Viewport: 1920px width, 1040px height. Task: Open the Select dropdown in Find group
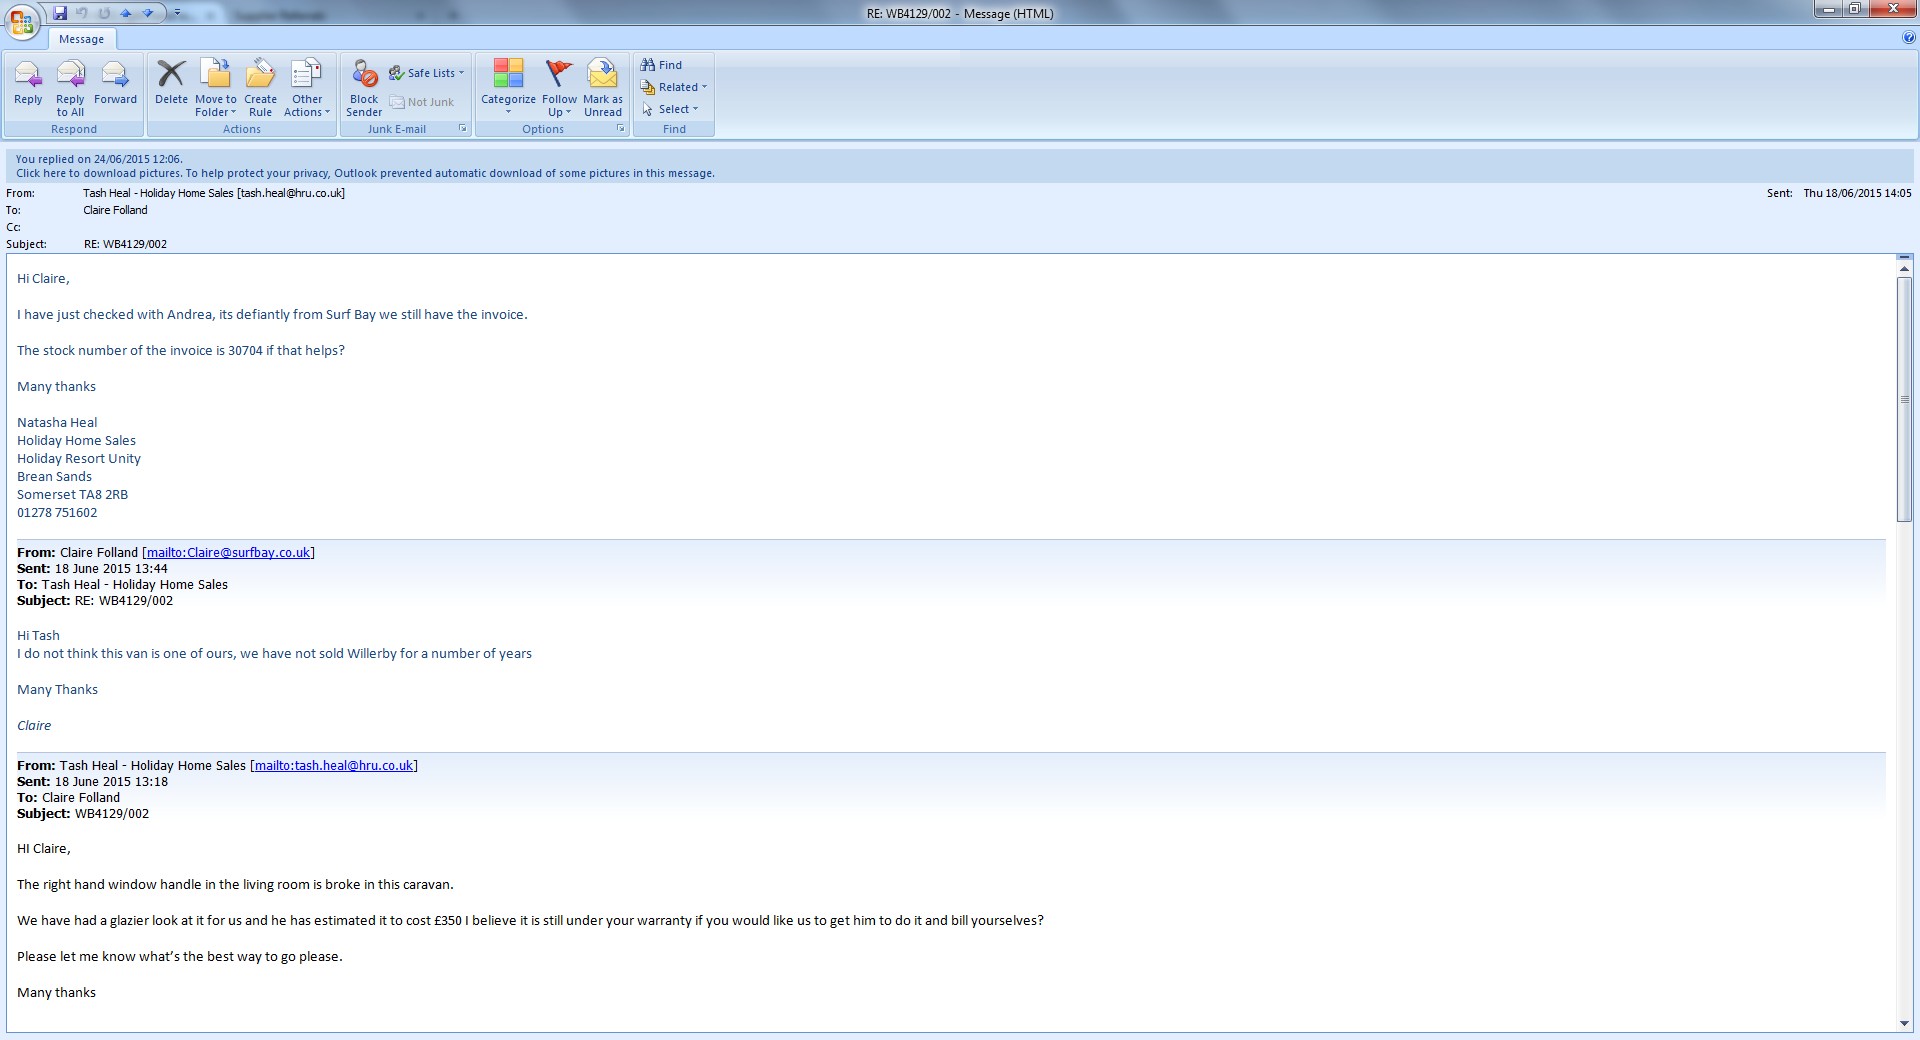(x=670, y=109)
